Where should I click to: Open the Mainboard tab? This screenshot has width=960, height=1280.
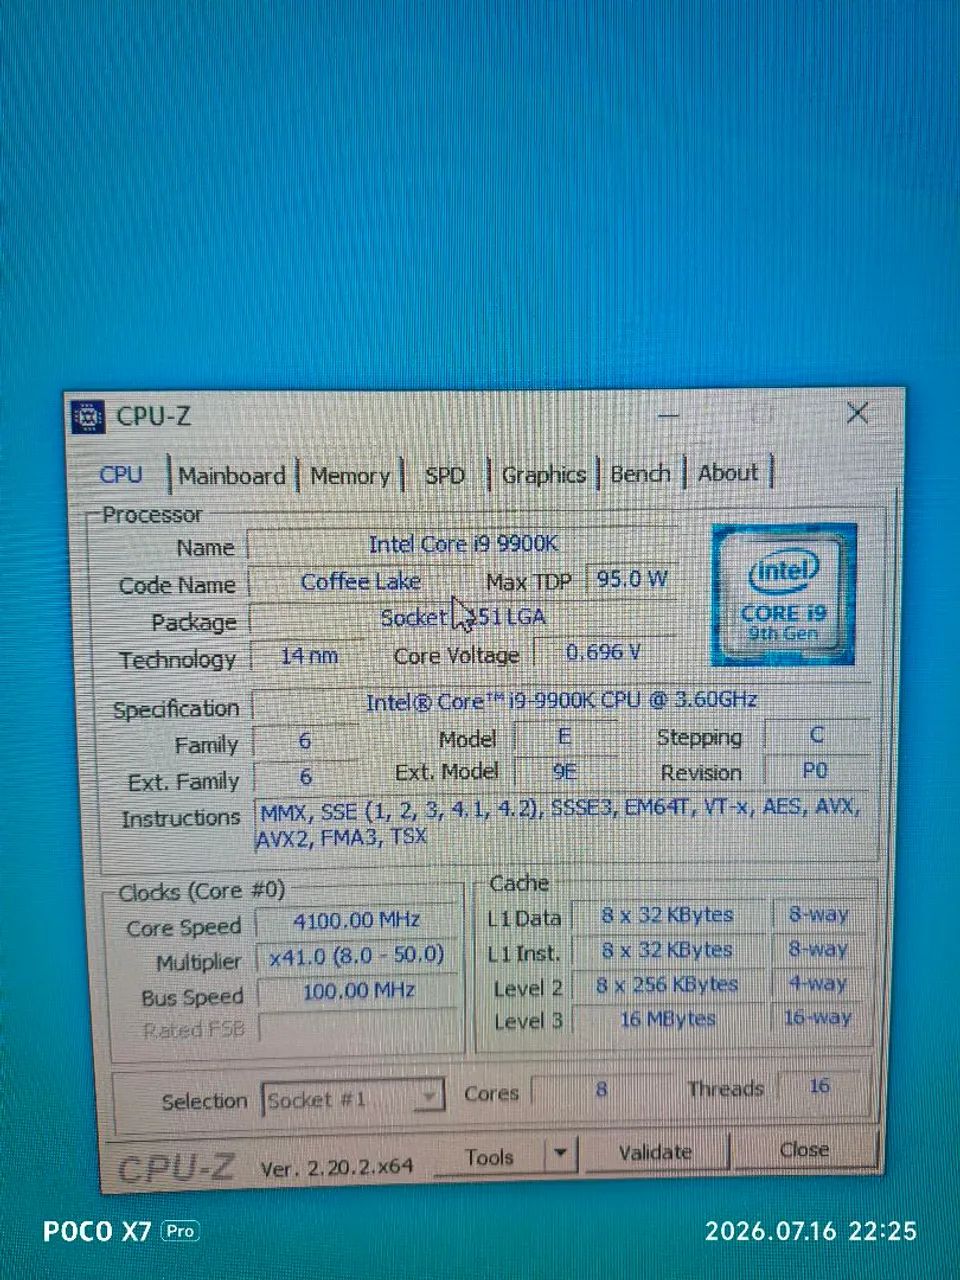[232, 476]
